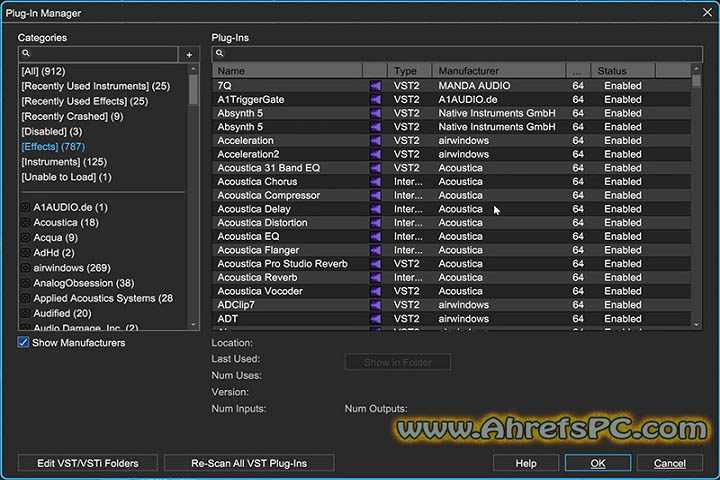The height and width of the screenshot is (480, 720).
Task: Click Re-Scan All VST Plug-Ins
Action: pyautogui.click(x=249, y=463)
